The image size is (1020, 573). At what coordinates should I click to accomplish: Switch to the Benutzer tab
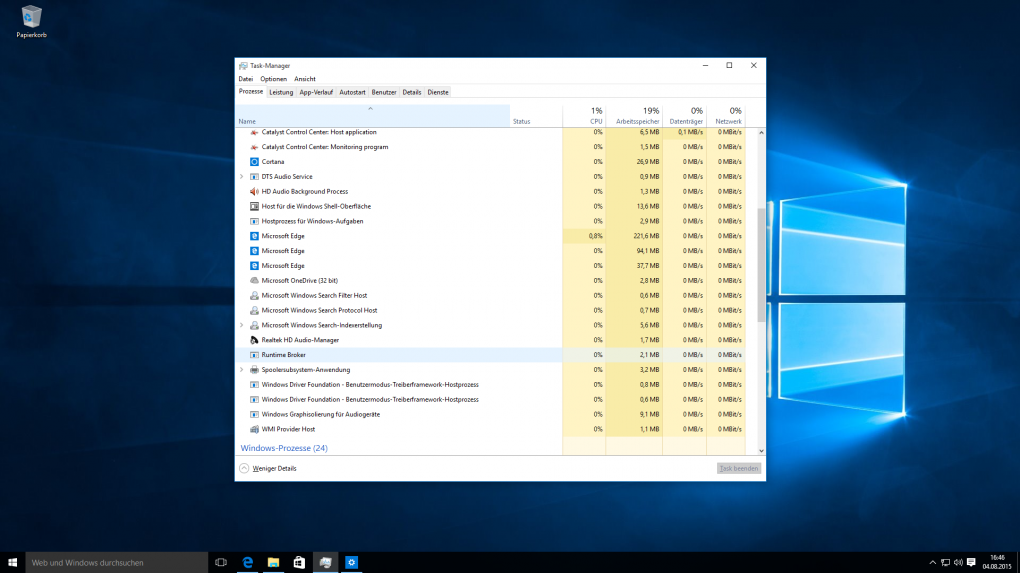tap(384, 92)
